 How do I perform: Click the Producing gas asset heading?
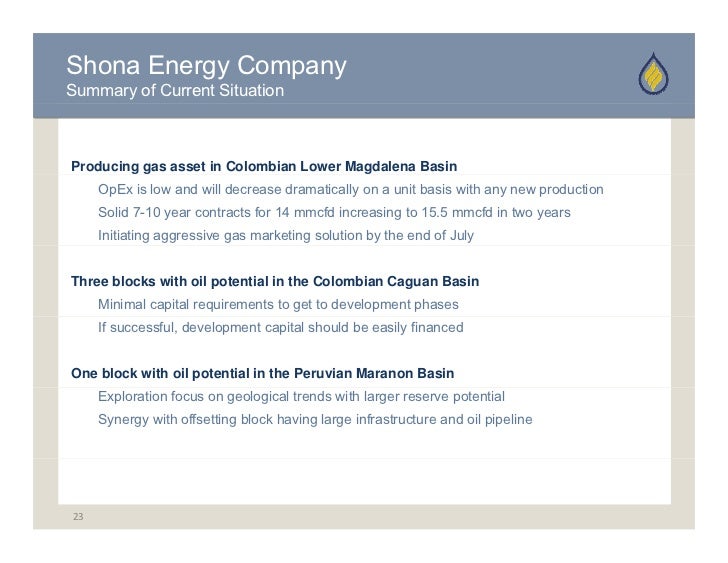click(x=264, y=166)
